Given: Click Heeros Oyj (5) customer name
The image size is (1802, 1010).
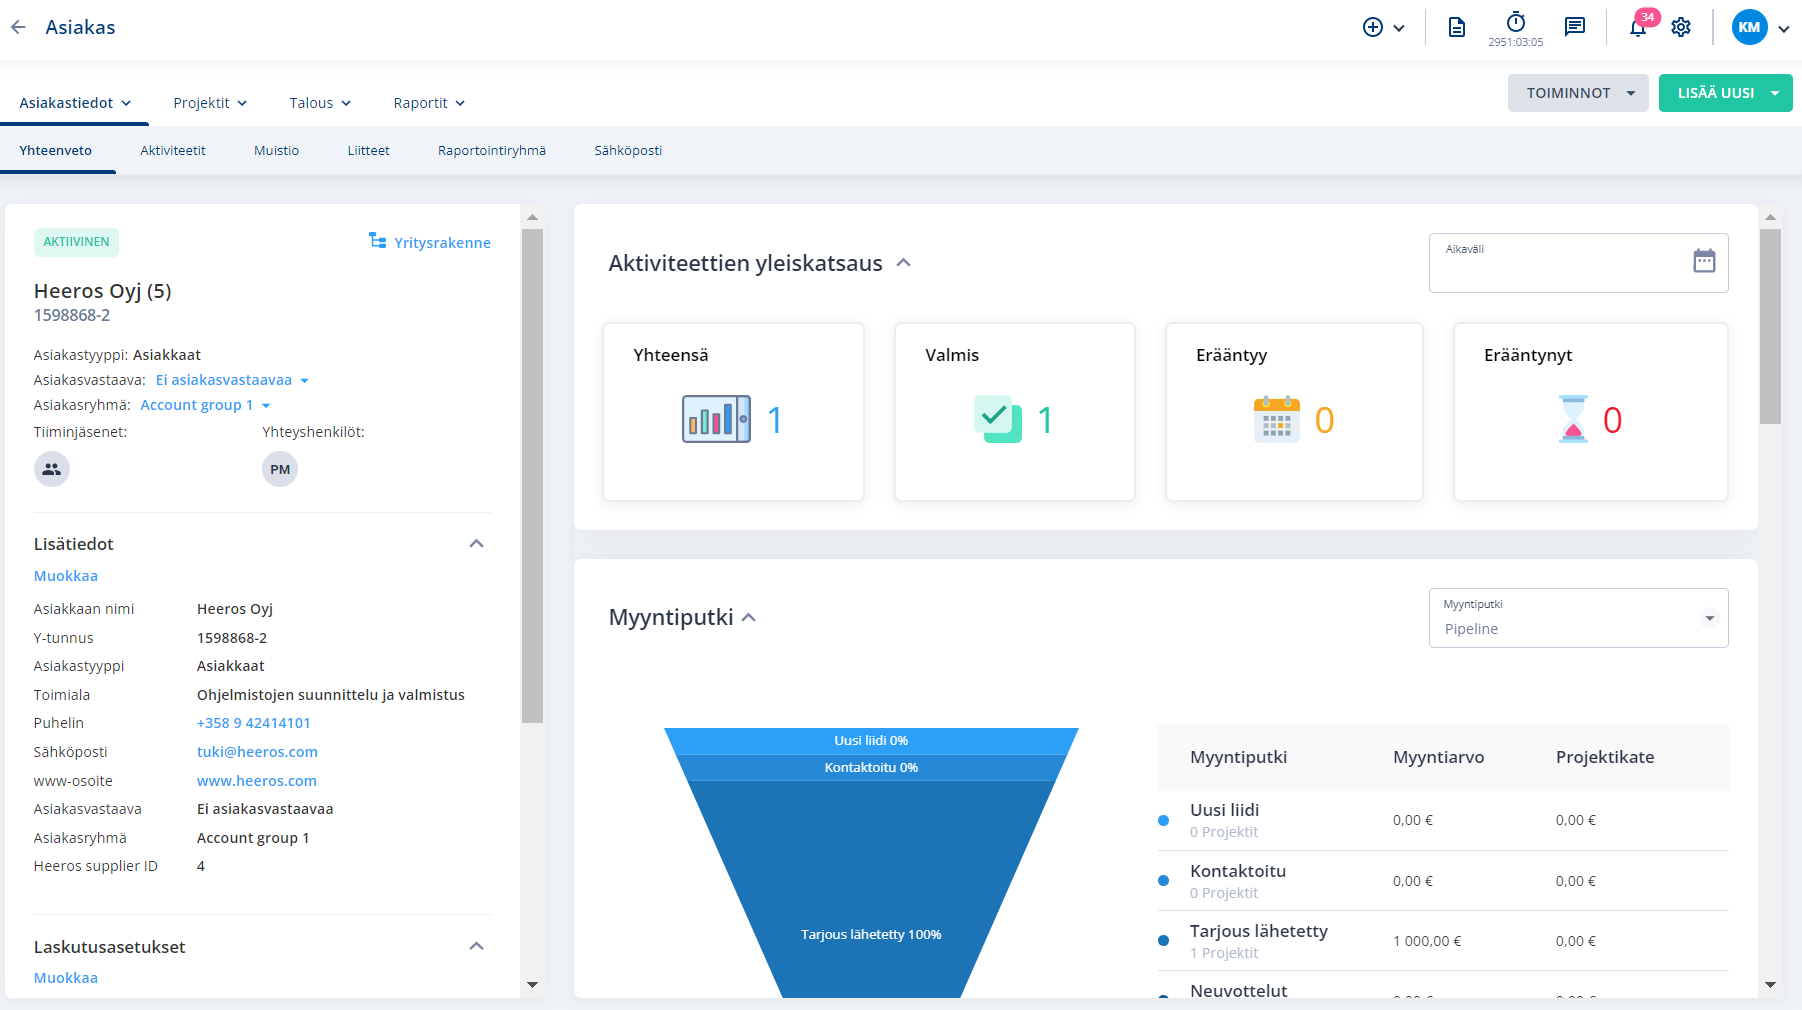Looking at the screenshot, I should [x=103, y=291].
